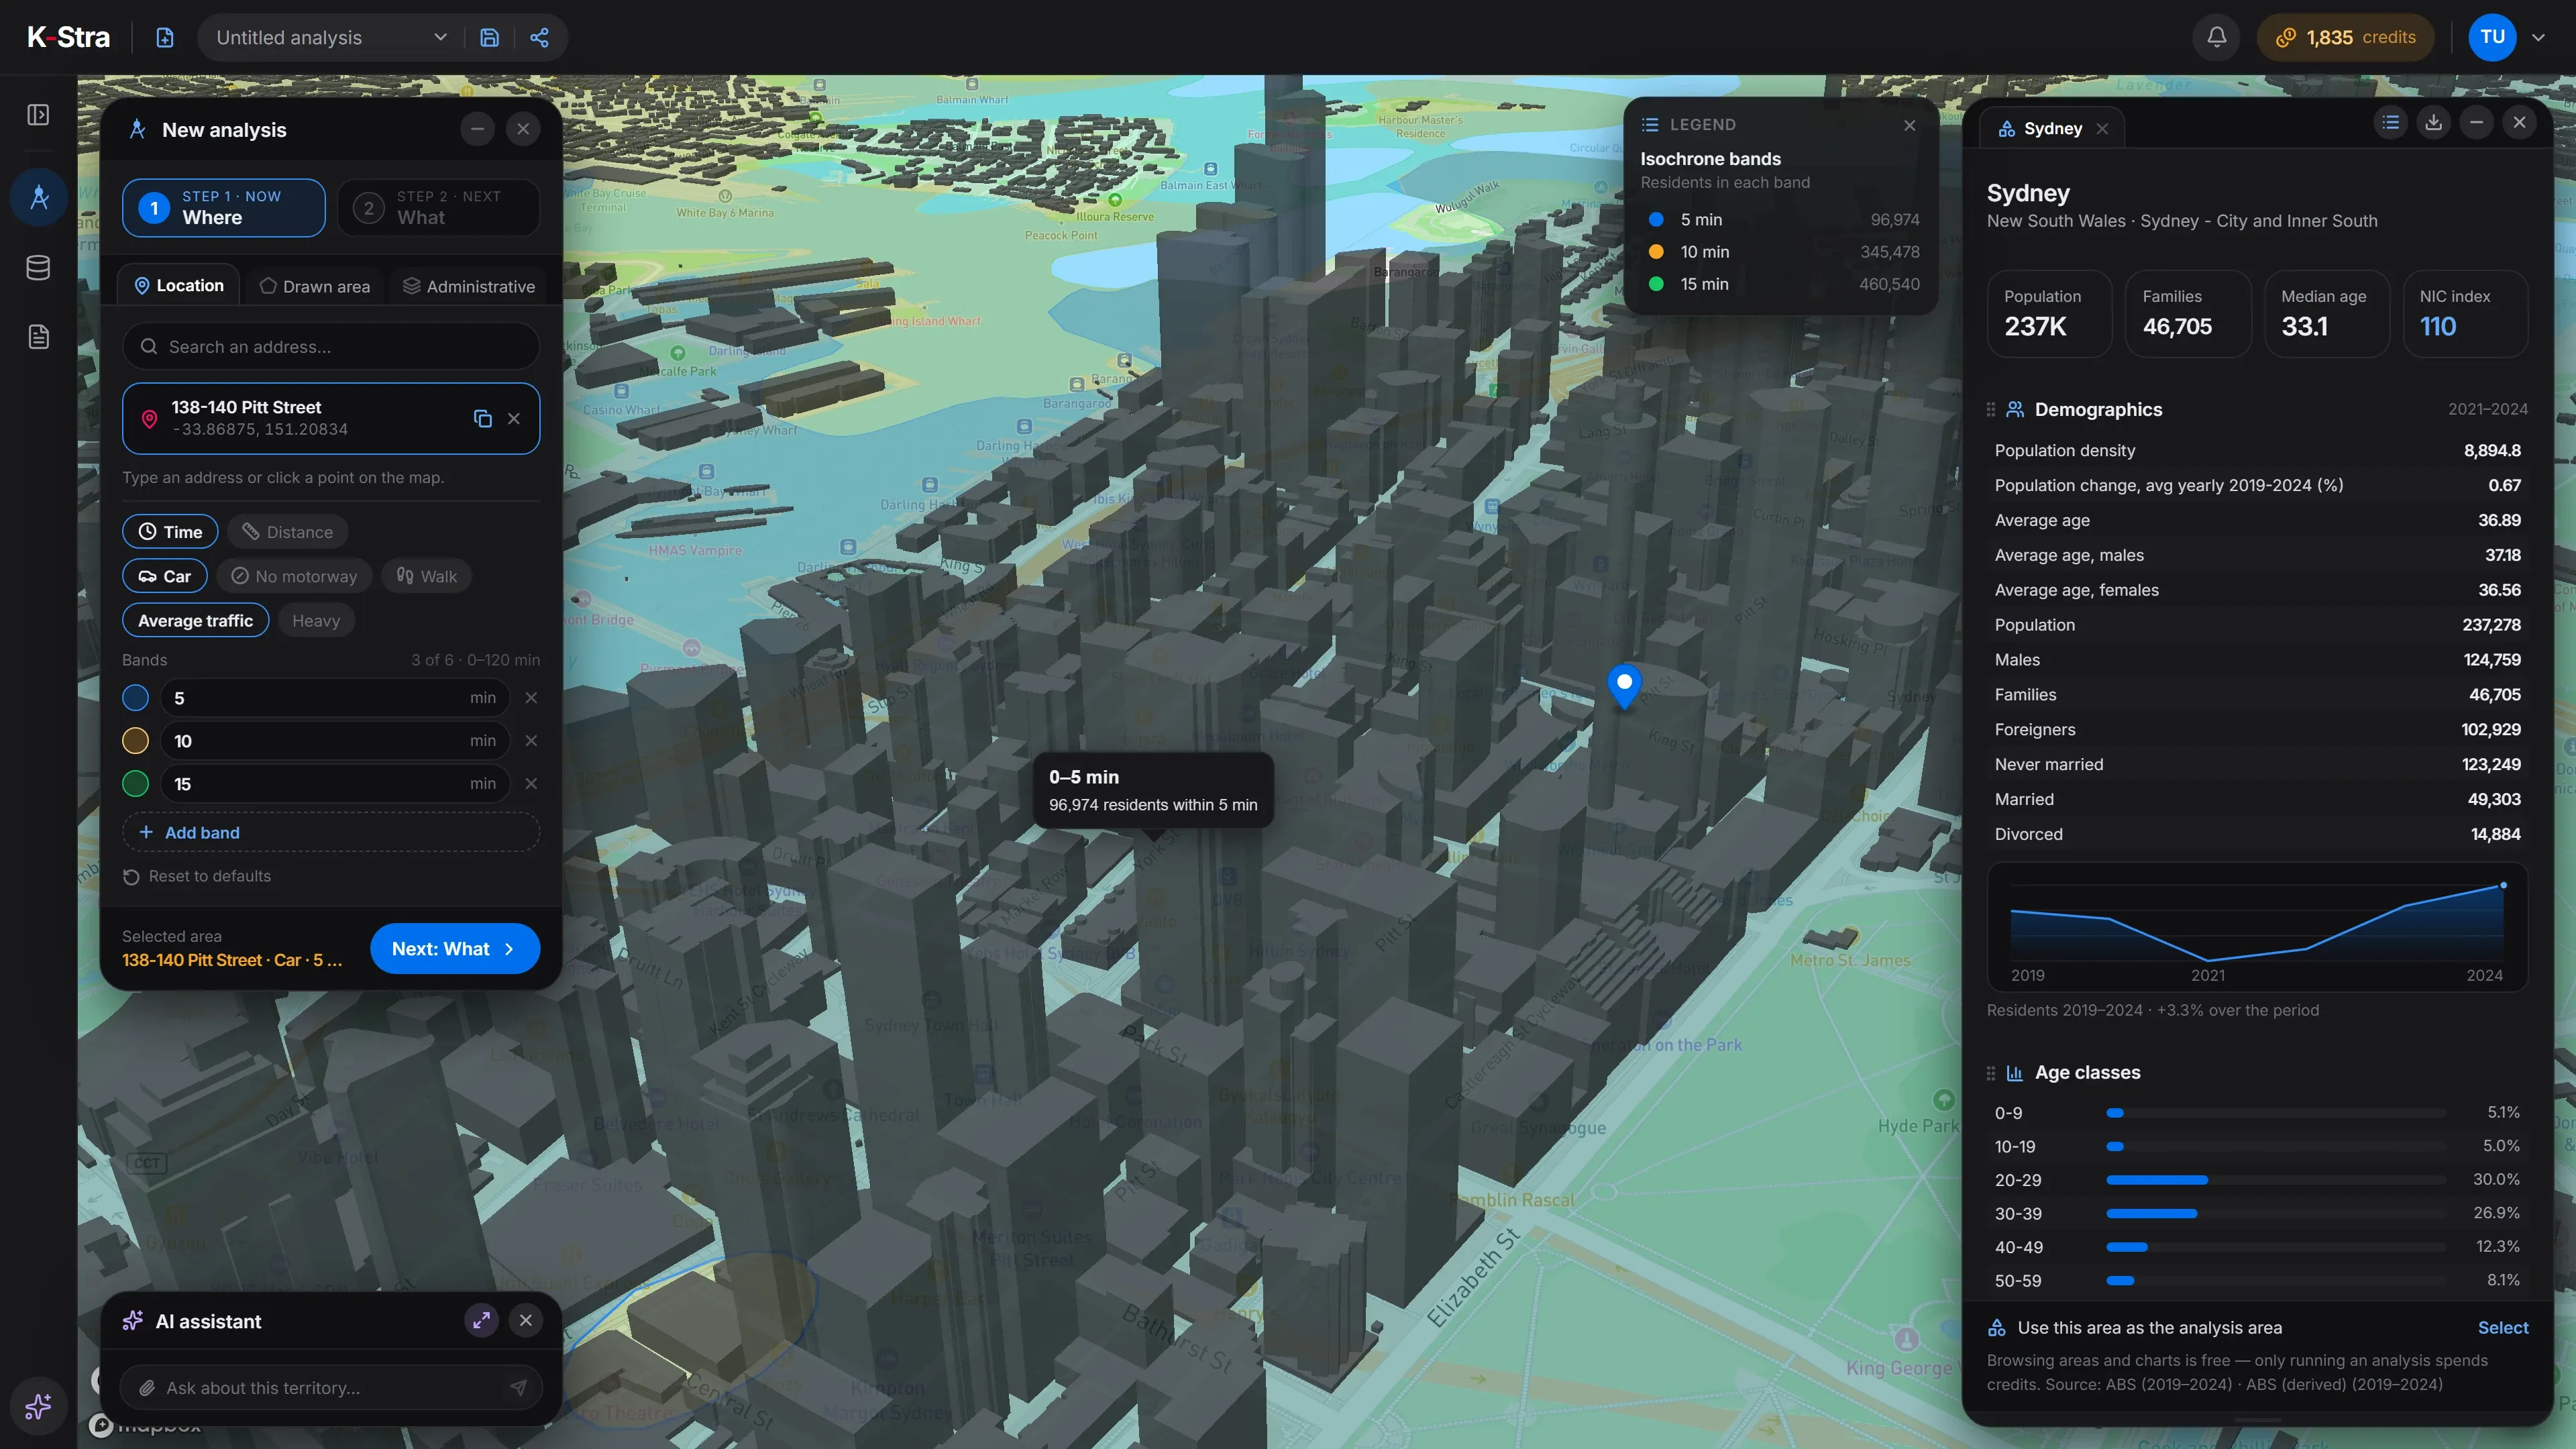
Task: Switch to the Drawn area tab
Action: click(x=315, y=286)
